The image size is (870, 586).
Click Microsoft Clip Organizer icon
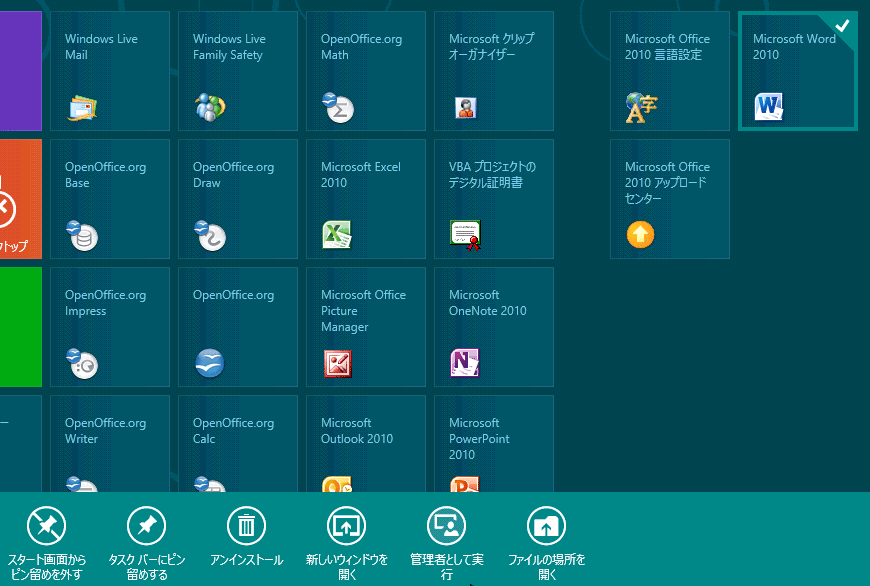click(x=466, y=108)
